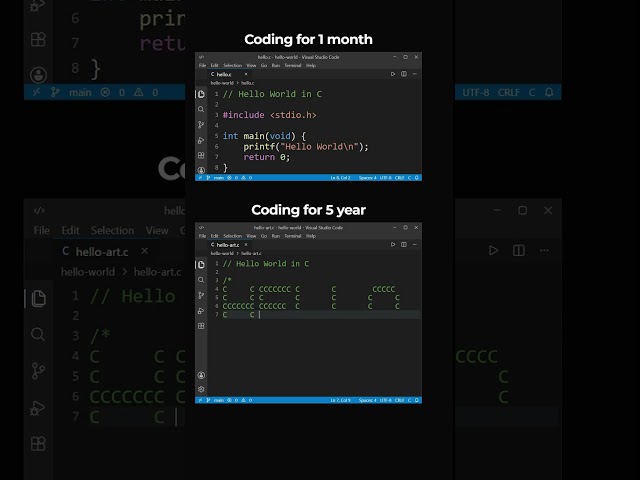The width and height of the screenshot is (640, 480).
Task: Open Run and Debug in hello.c window
Action: point(201,140)
